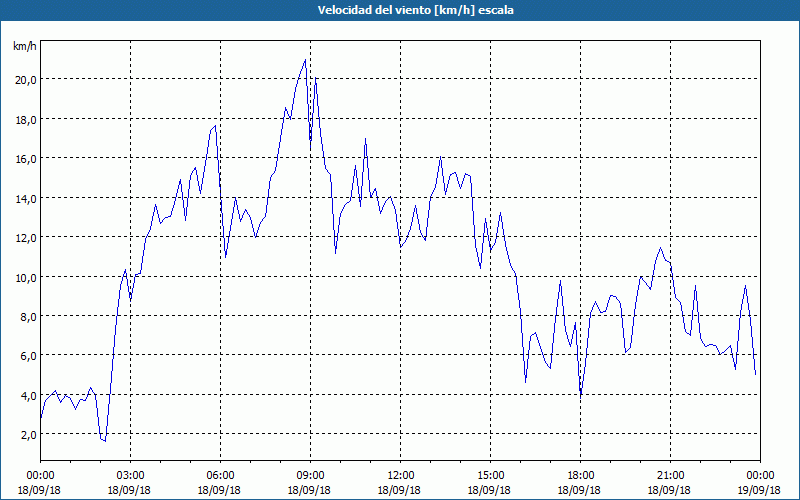Screen dimensions: 800x500
Task: Click the '2,0' y-axis value
Action: 29,435
